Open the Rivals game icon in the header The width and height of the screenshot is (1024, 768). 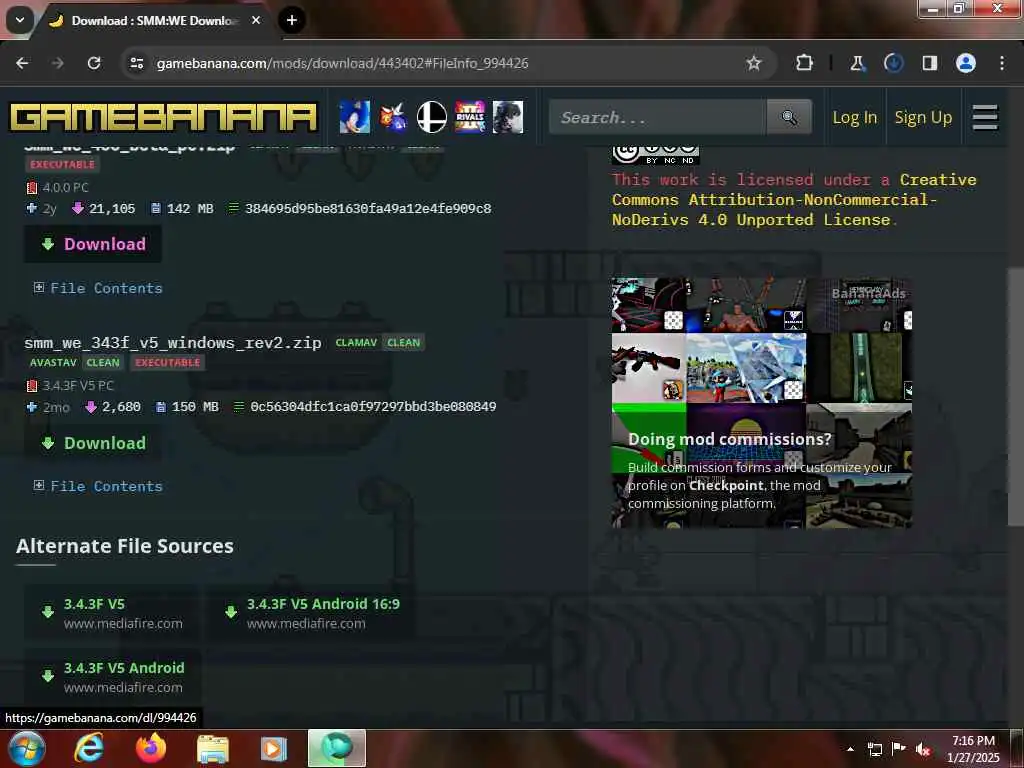(x=470, y=118)
